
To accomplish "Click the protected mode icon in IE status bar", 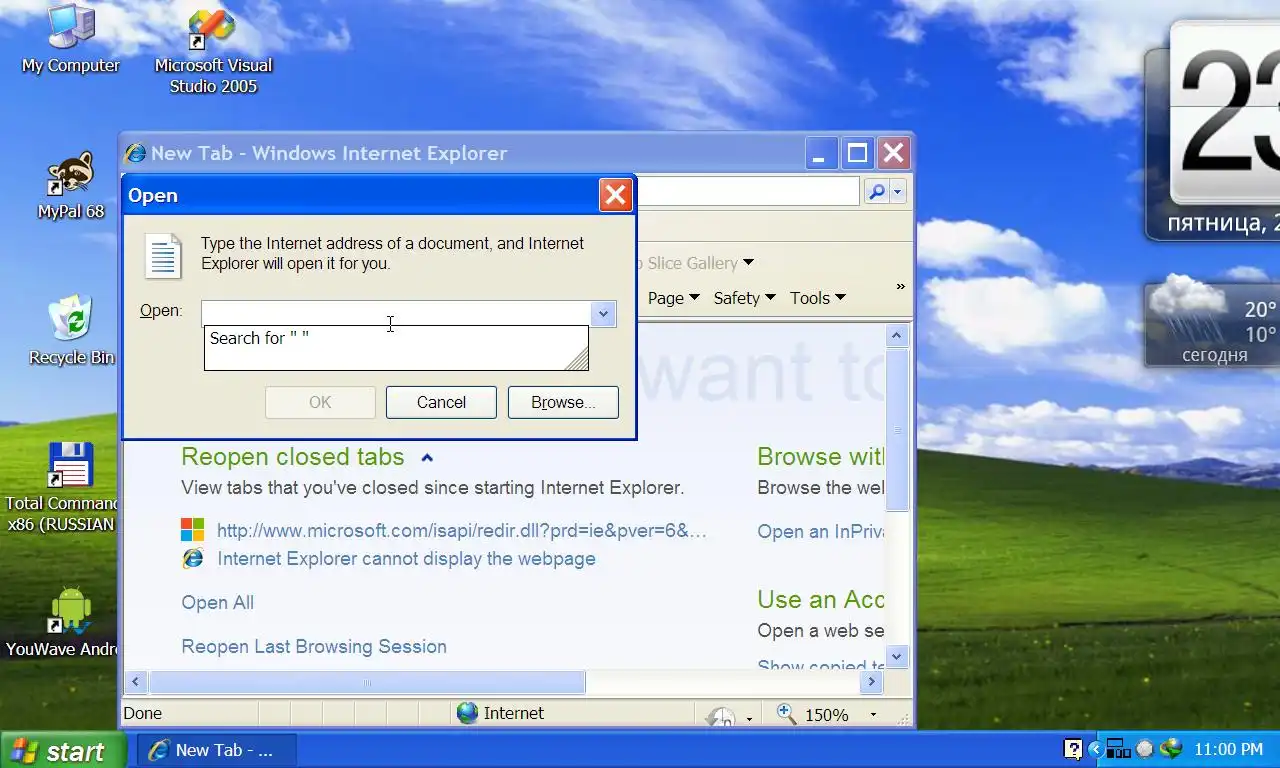I will click(x=720, y=716).
